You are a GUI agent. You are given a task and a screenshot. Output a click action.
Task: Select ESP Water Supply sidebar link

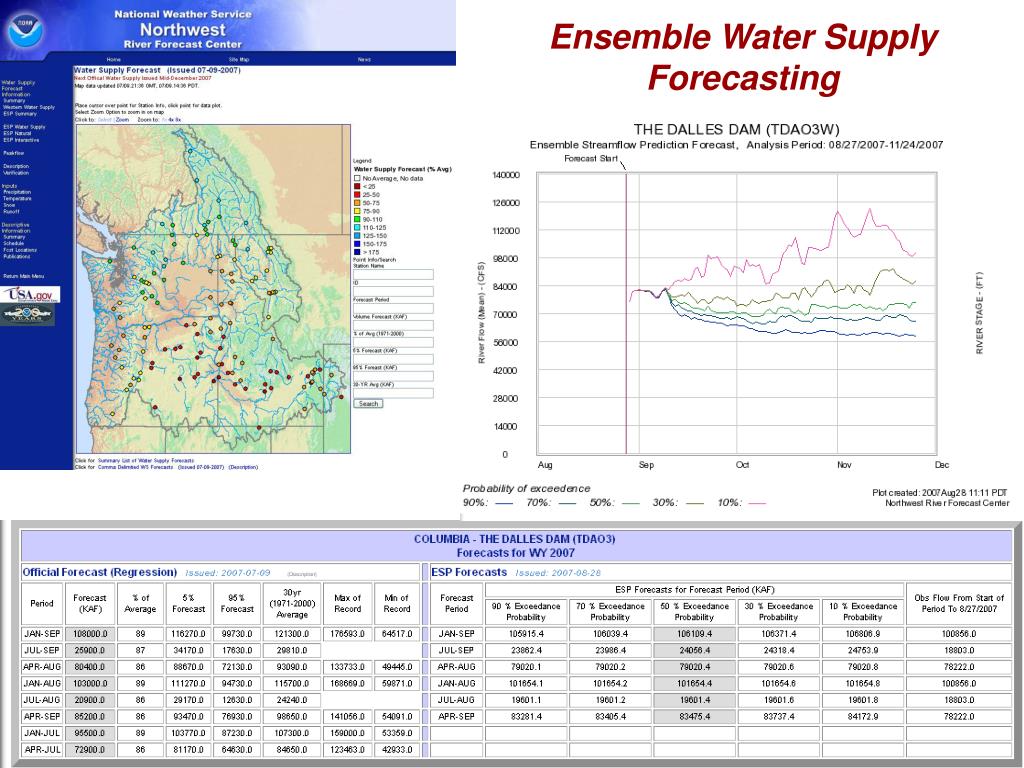click(x=24, y=127)
